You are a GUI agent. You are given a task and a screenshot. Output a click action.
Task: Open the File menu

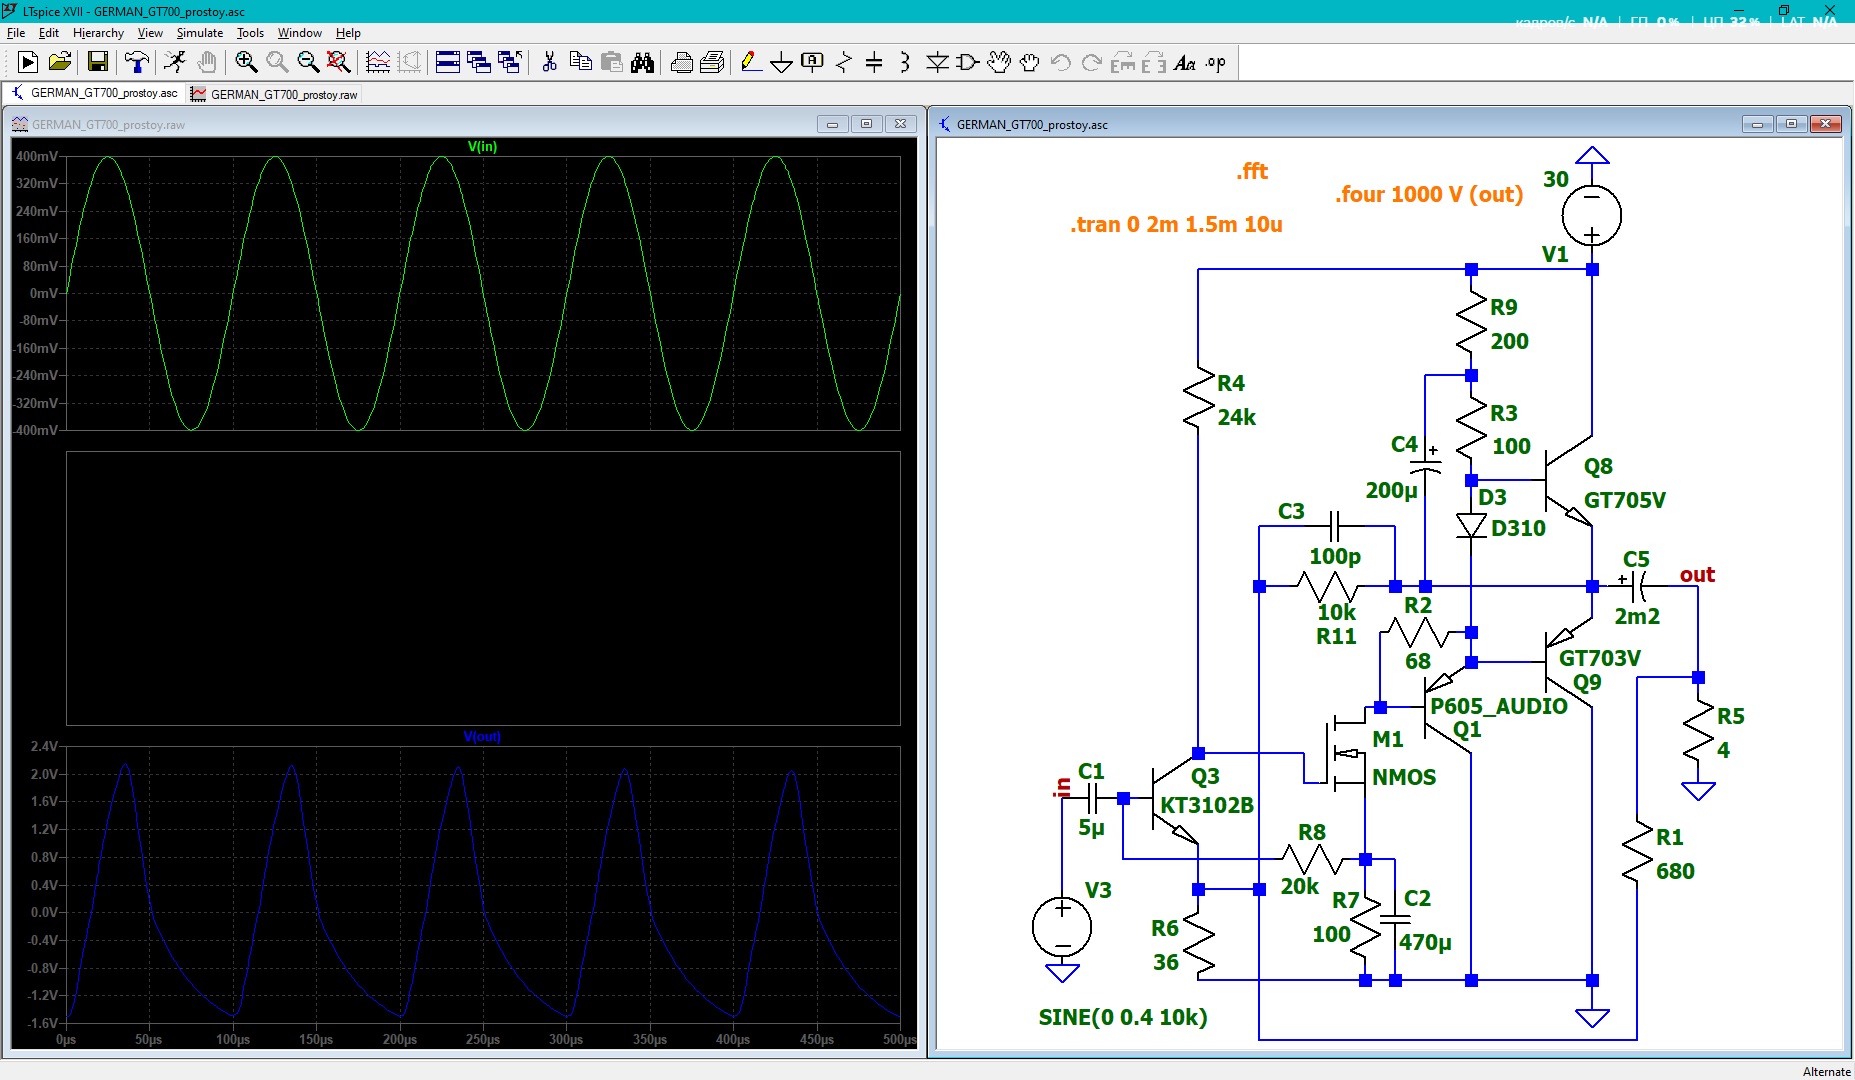click(x=16, y=33)
